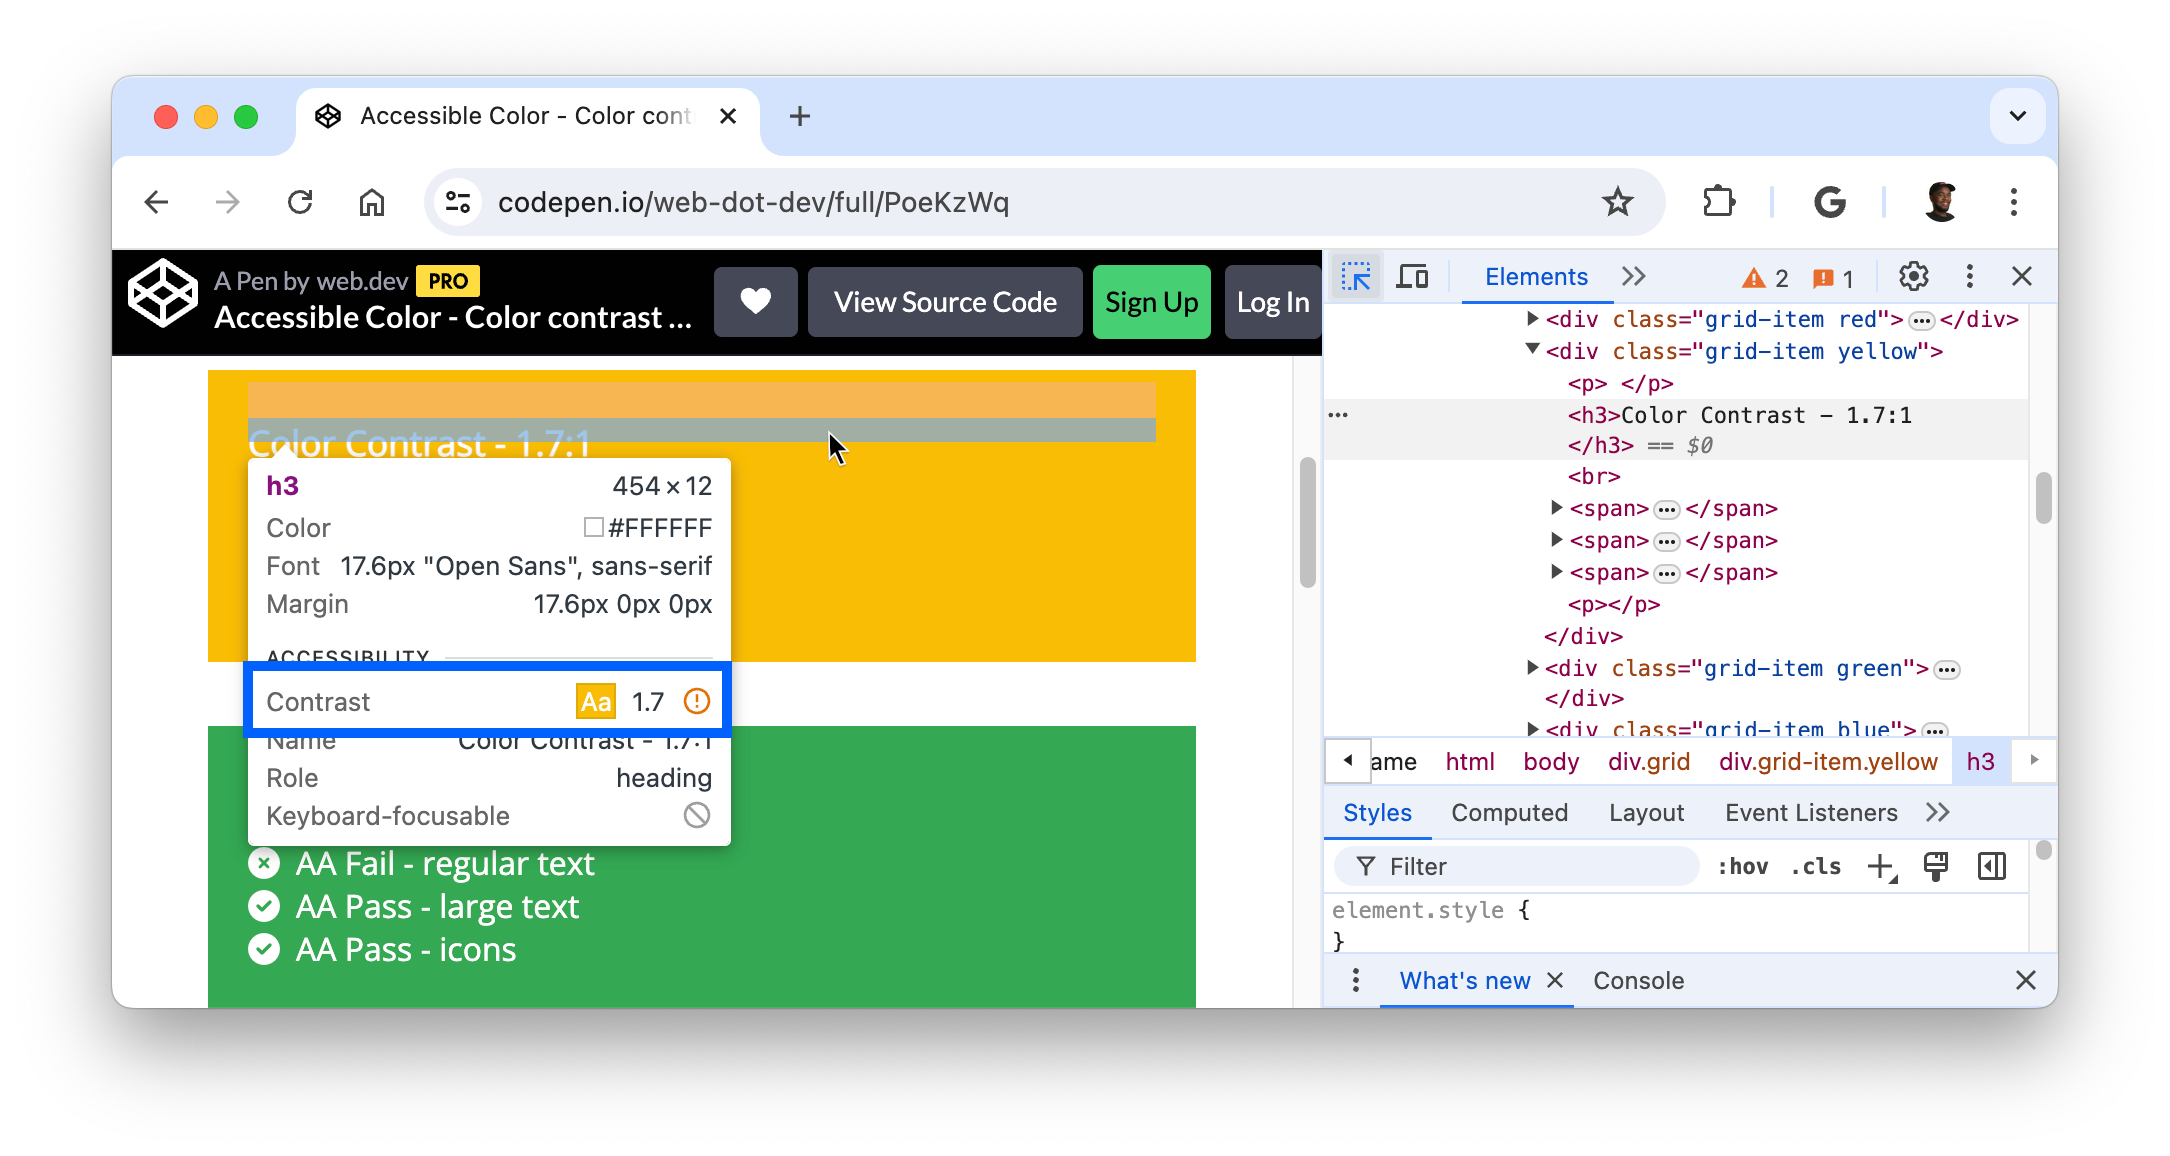
Task: Click the Sign Up button
Action: click(1152, 302)
